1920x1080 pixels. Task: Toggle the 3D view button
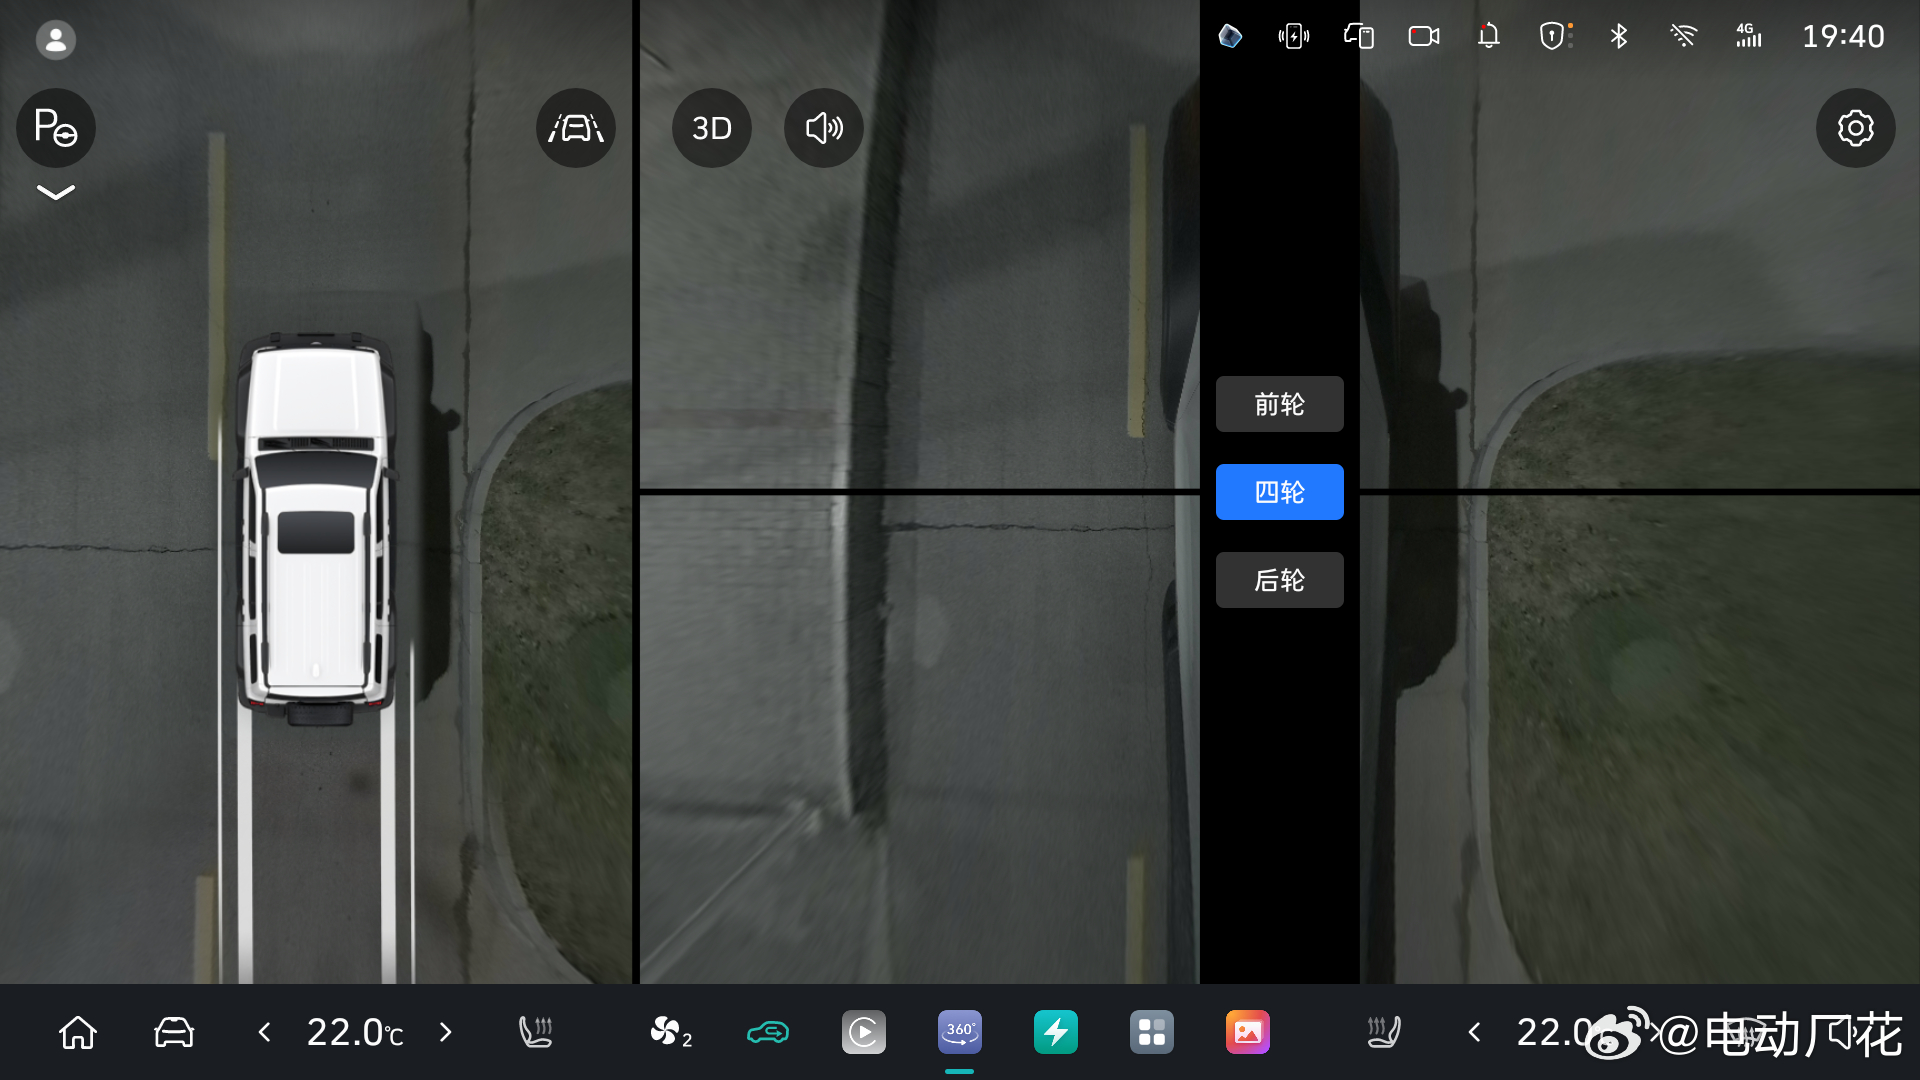click(x=712, y=128)
